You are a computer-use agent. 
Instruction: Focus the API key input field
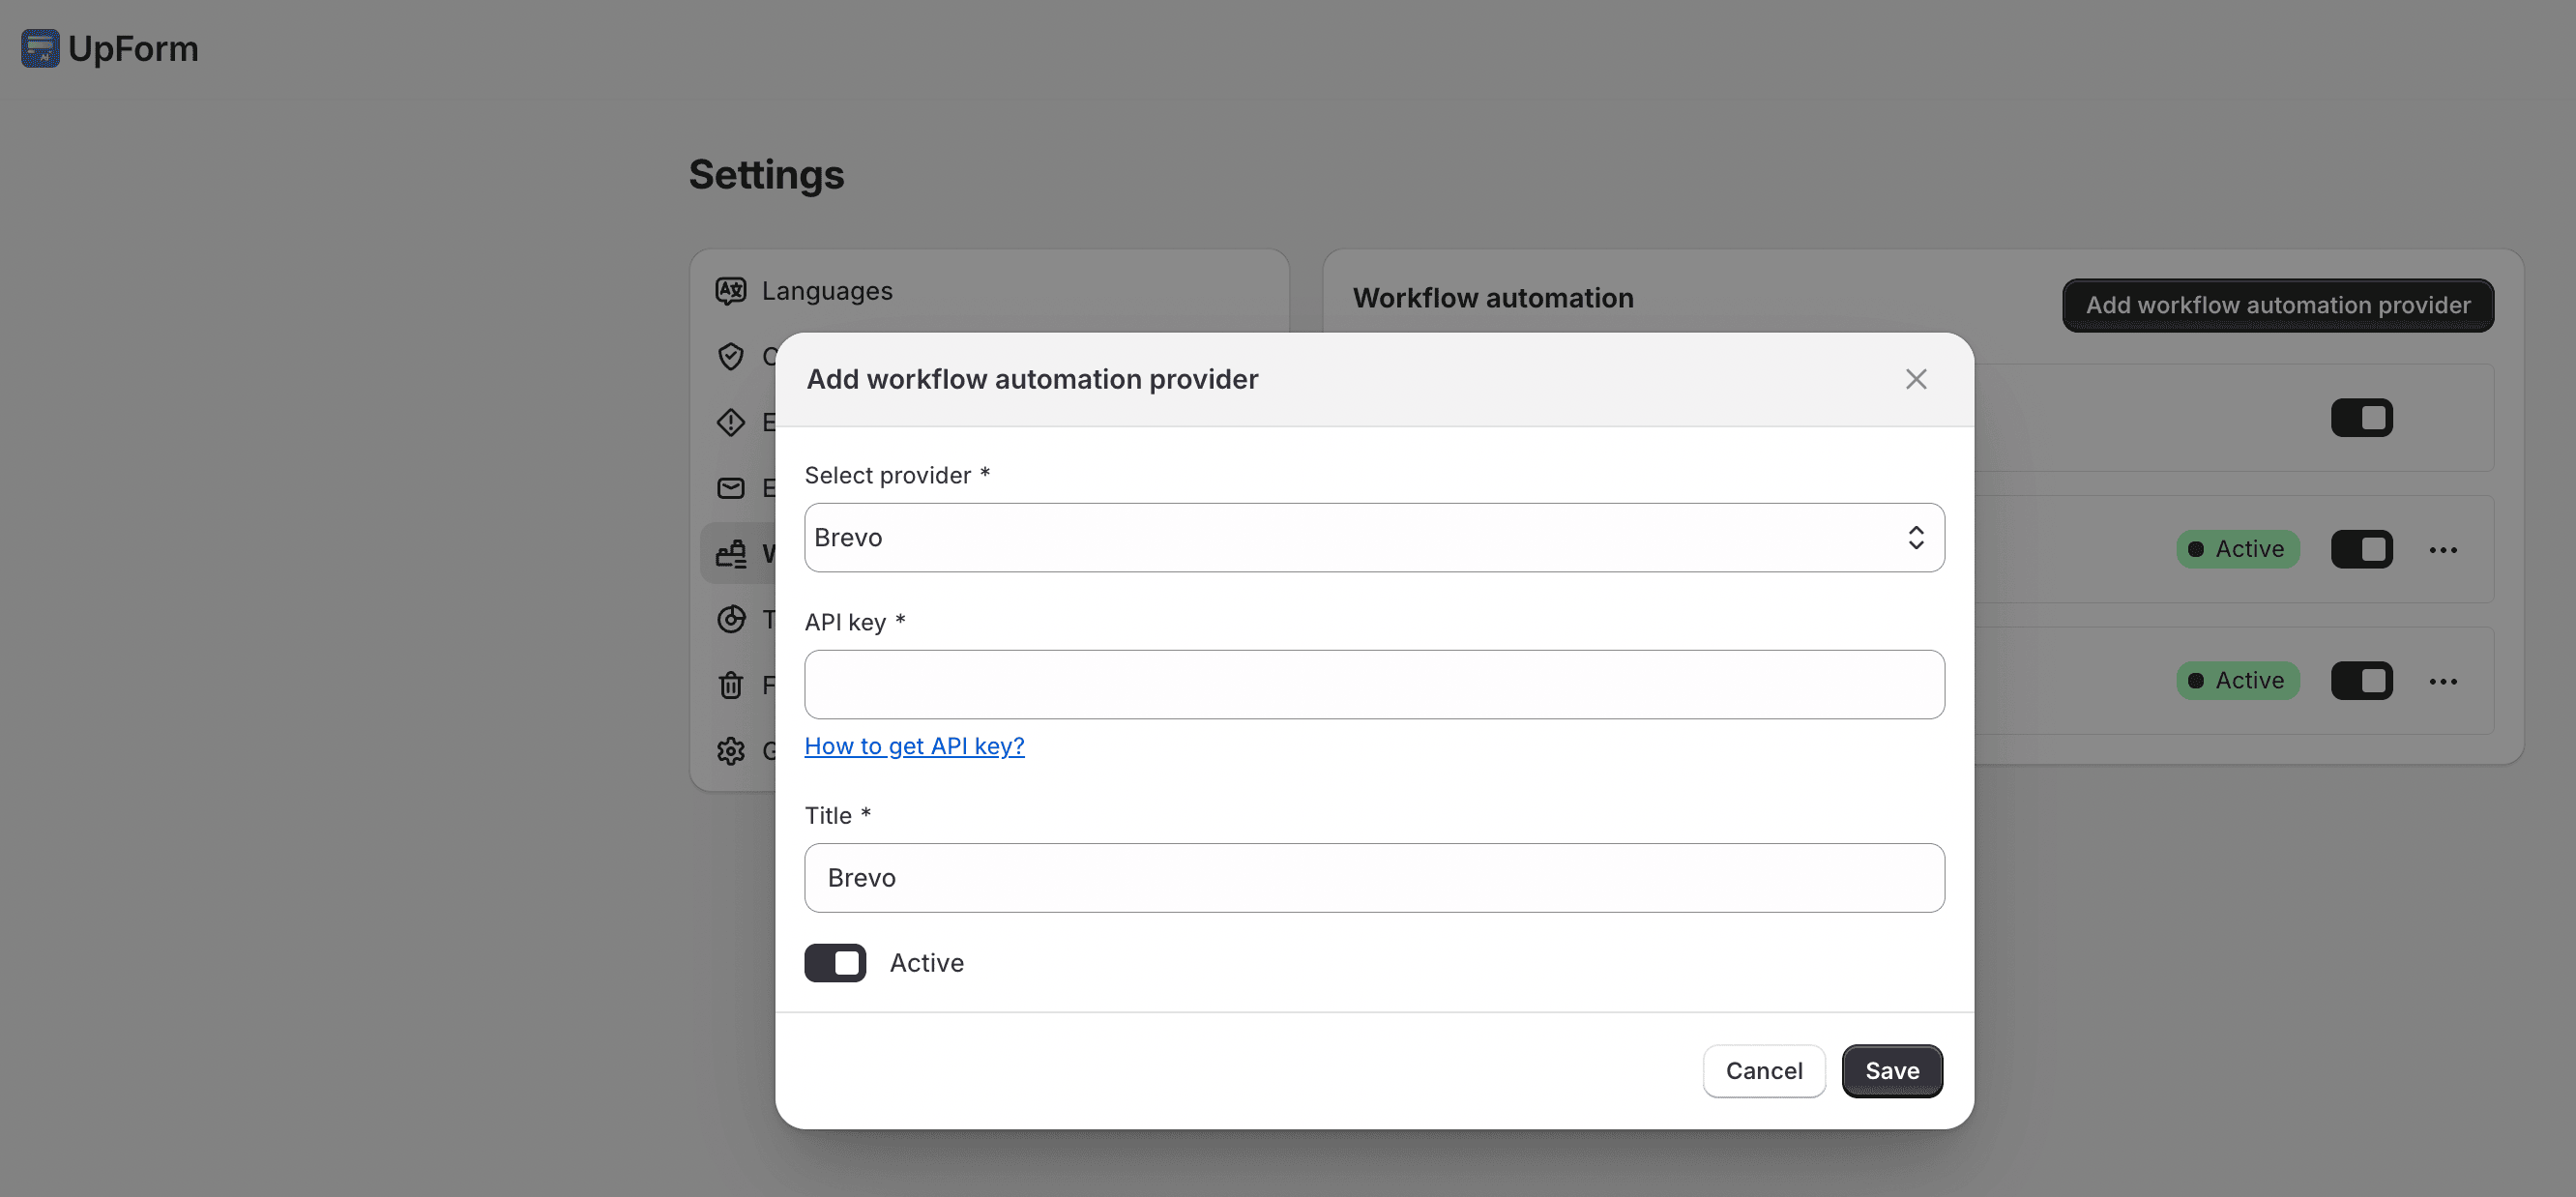point(1374,685)
